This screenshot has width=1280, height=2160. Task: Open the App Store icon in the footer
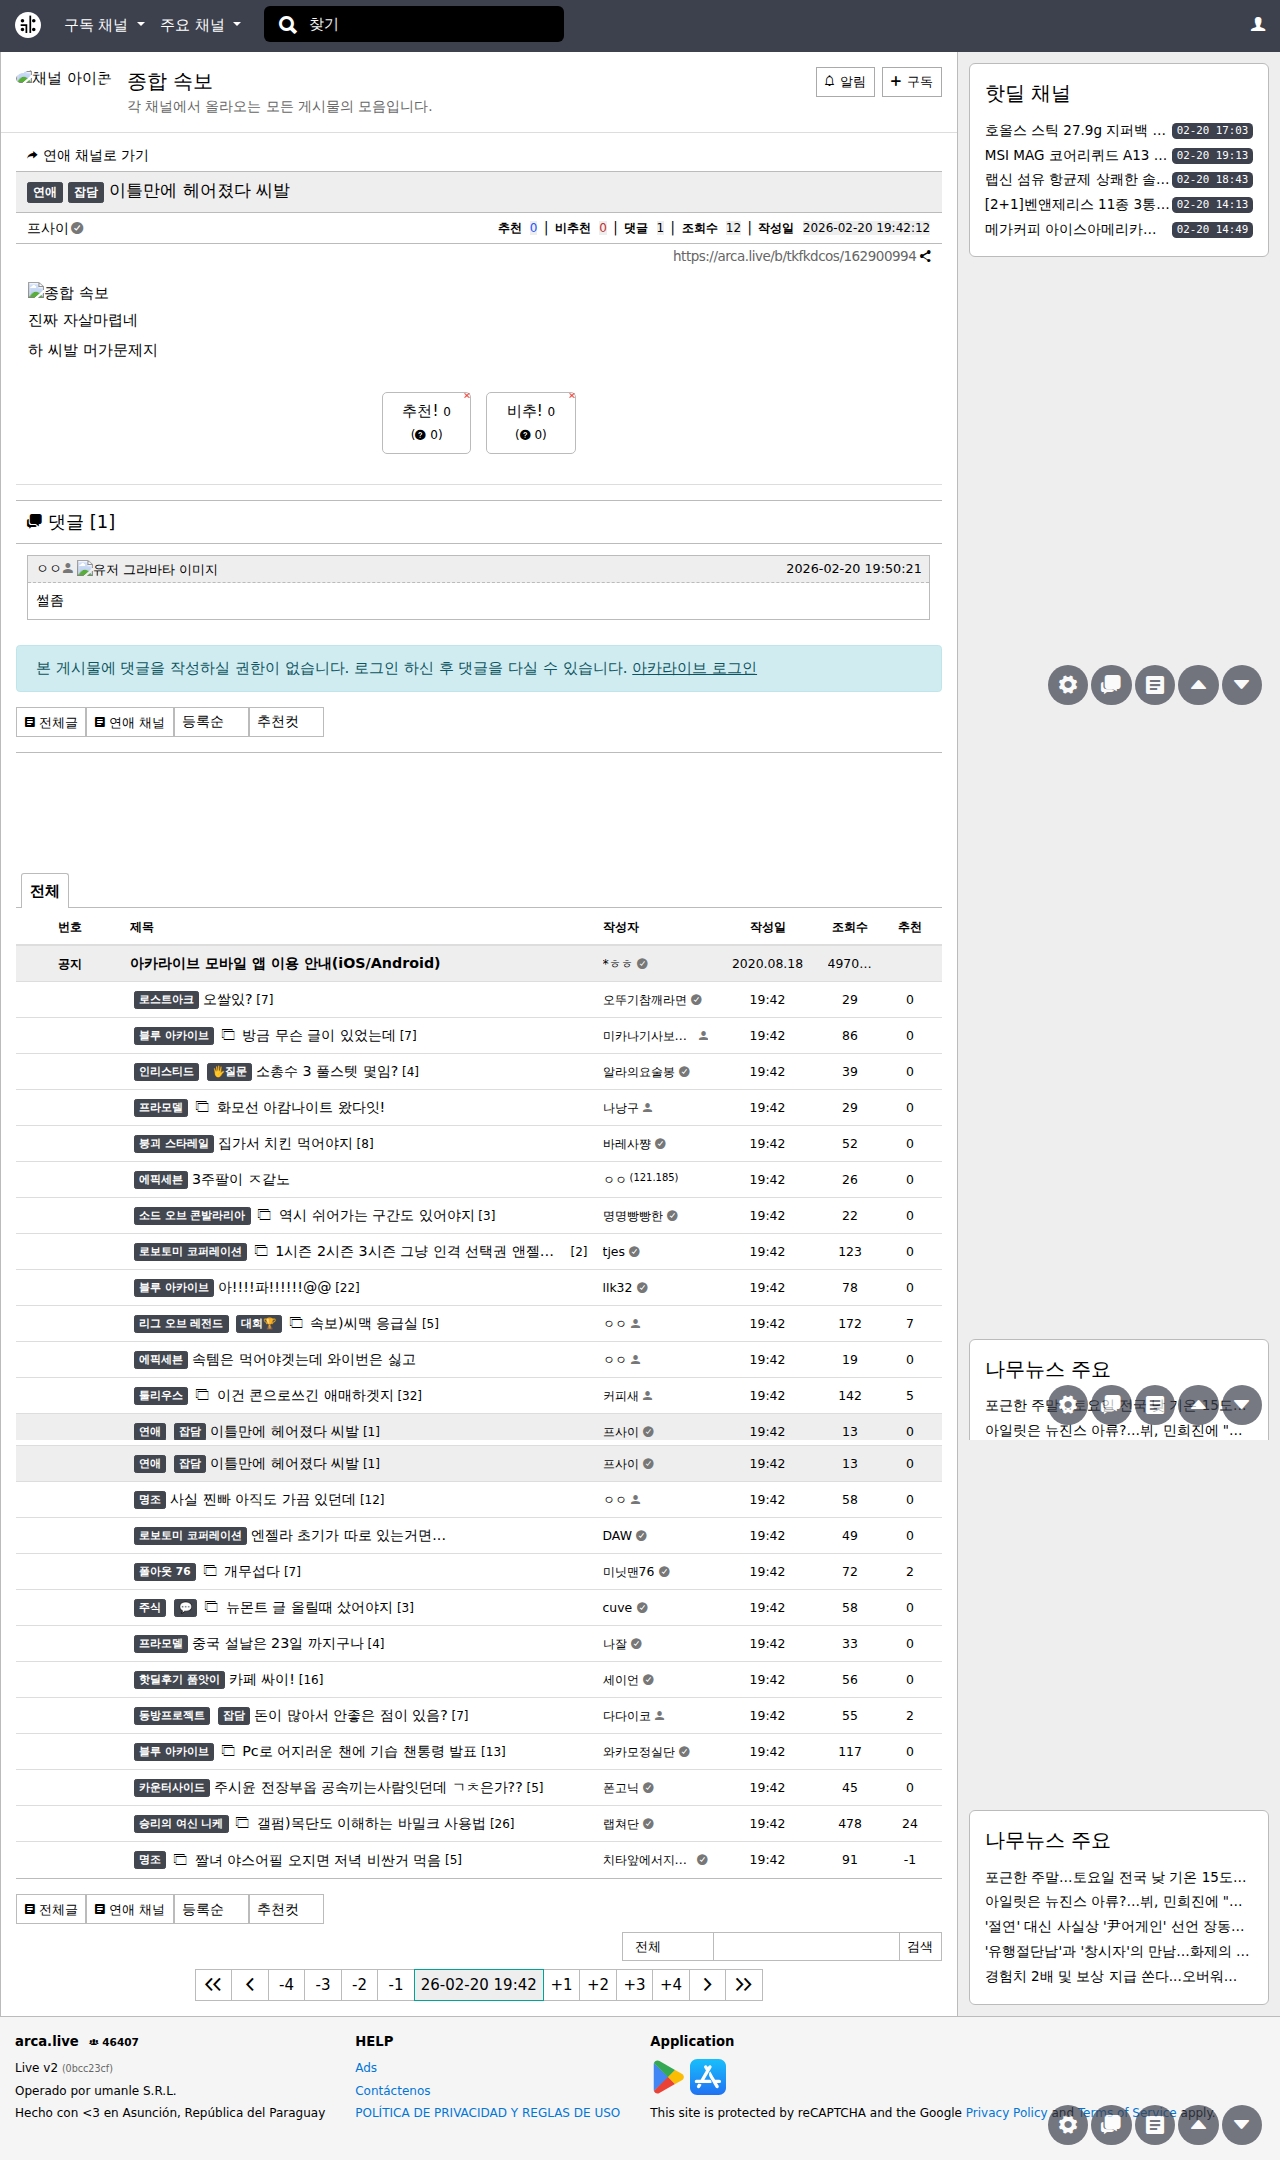708,2077
